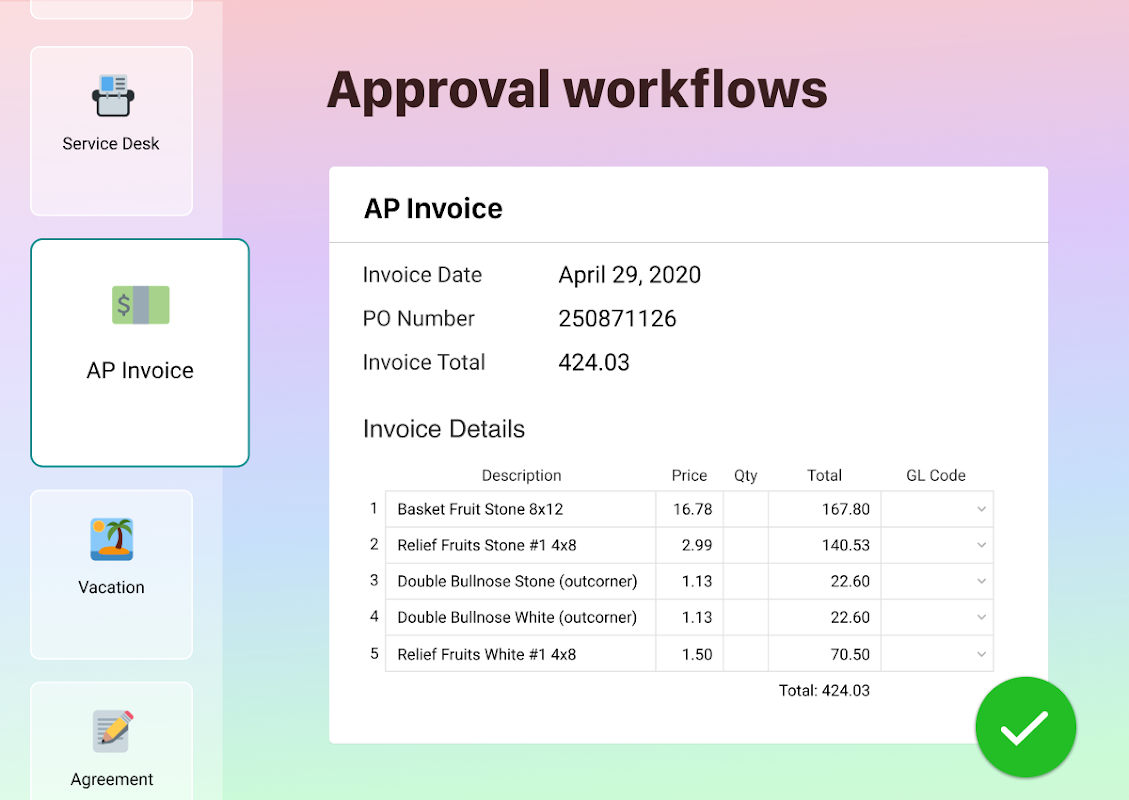Click the PO Number value 250871126
The height and width of the screenshot is (800, 1129).
(617, 318)
